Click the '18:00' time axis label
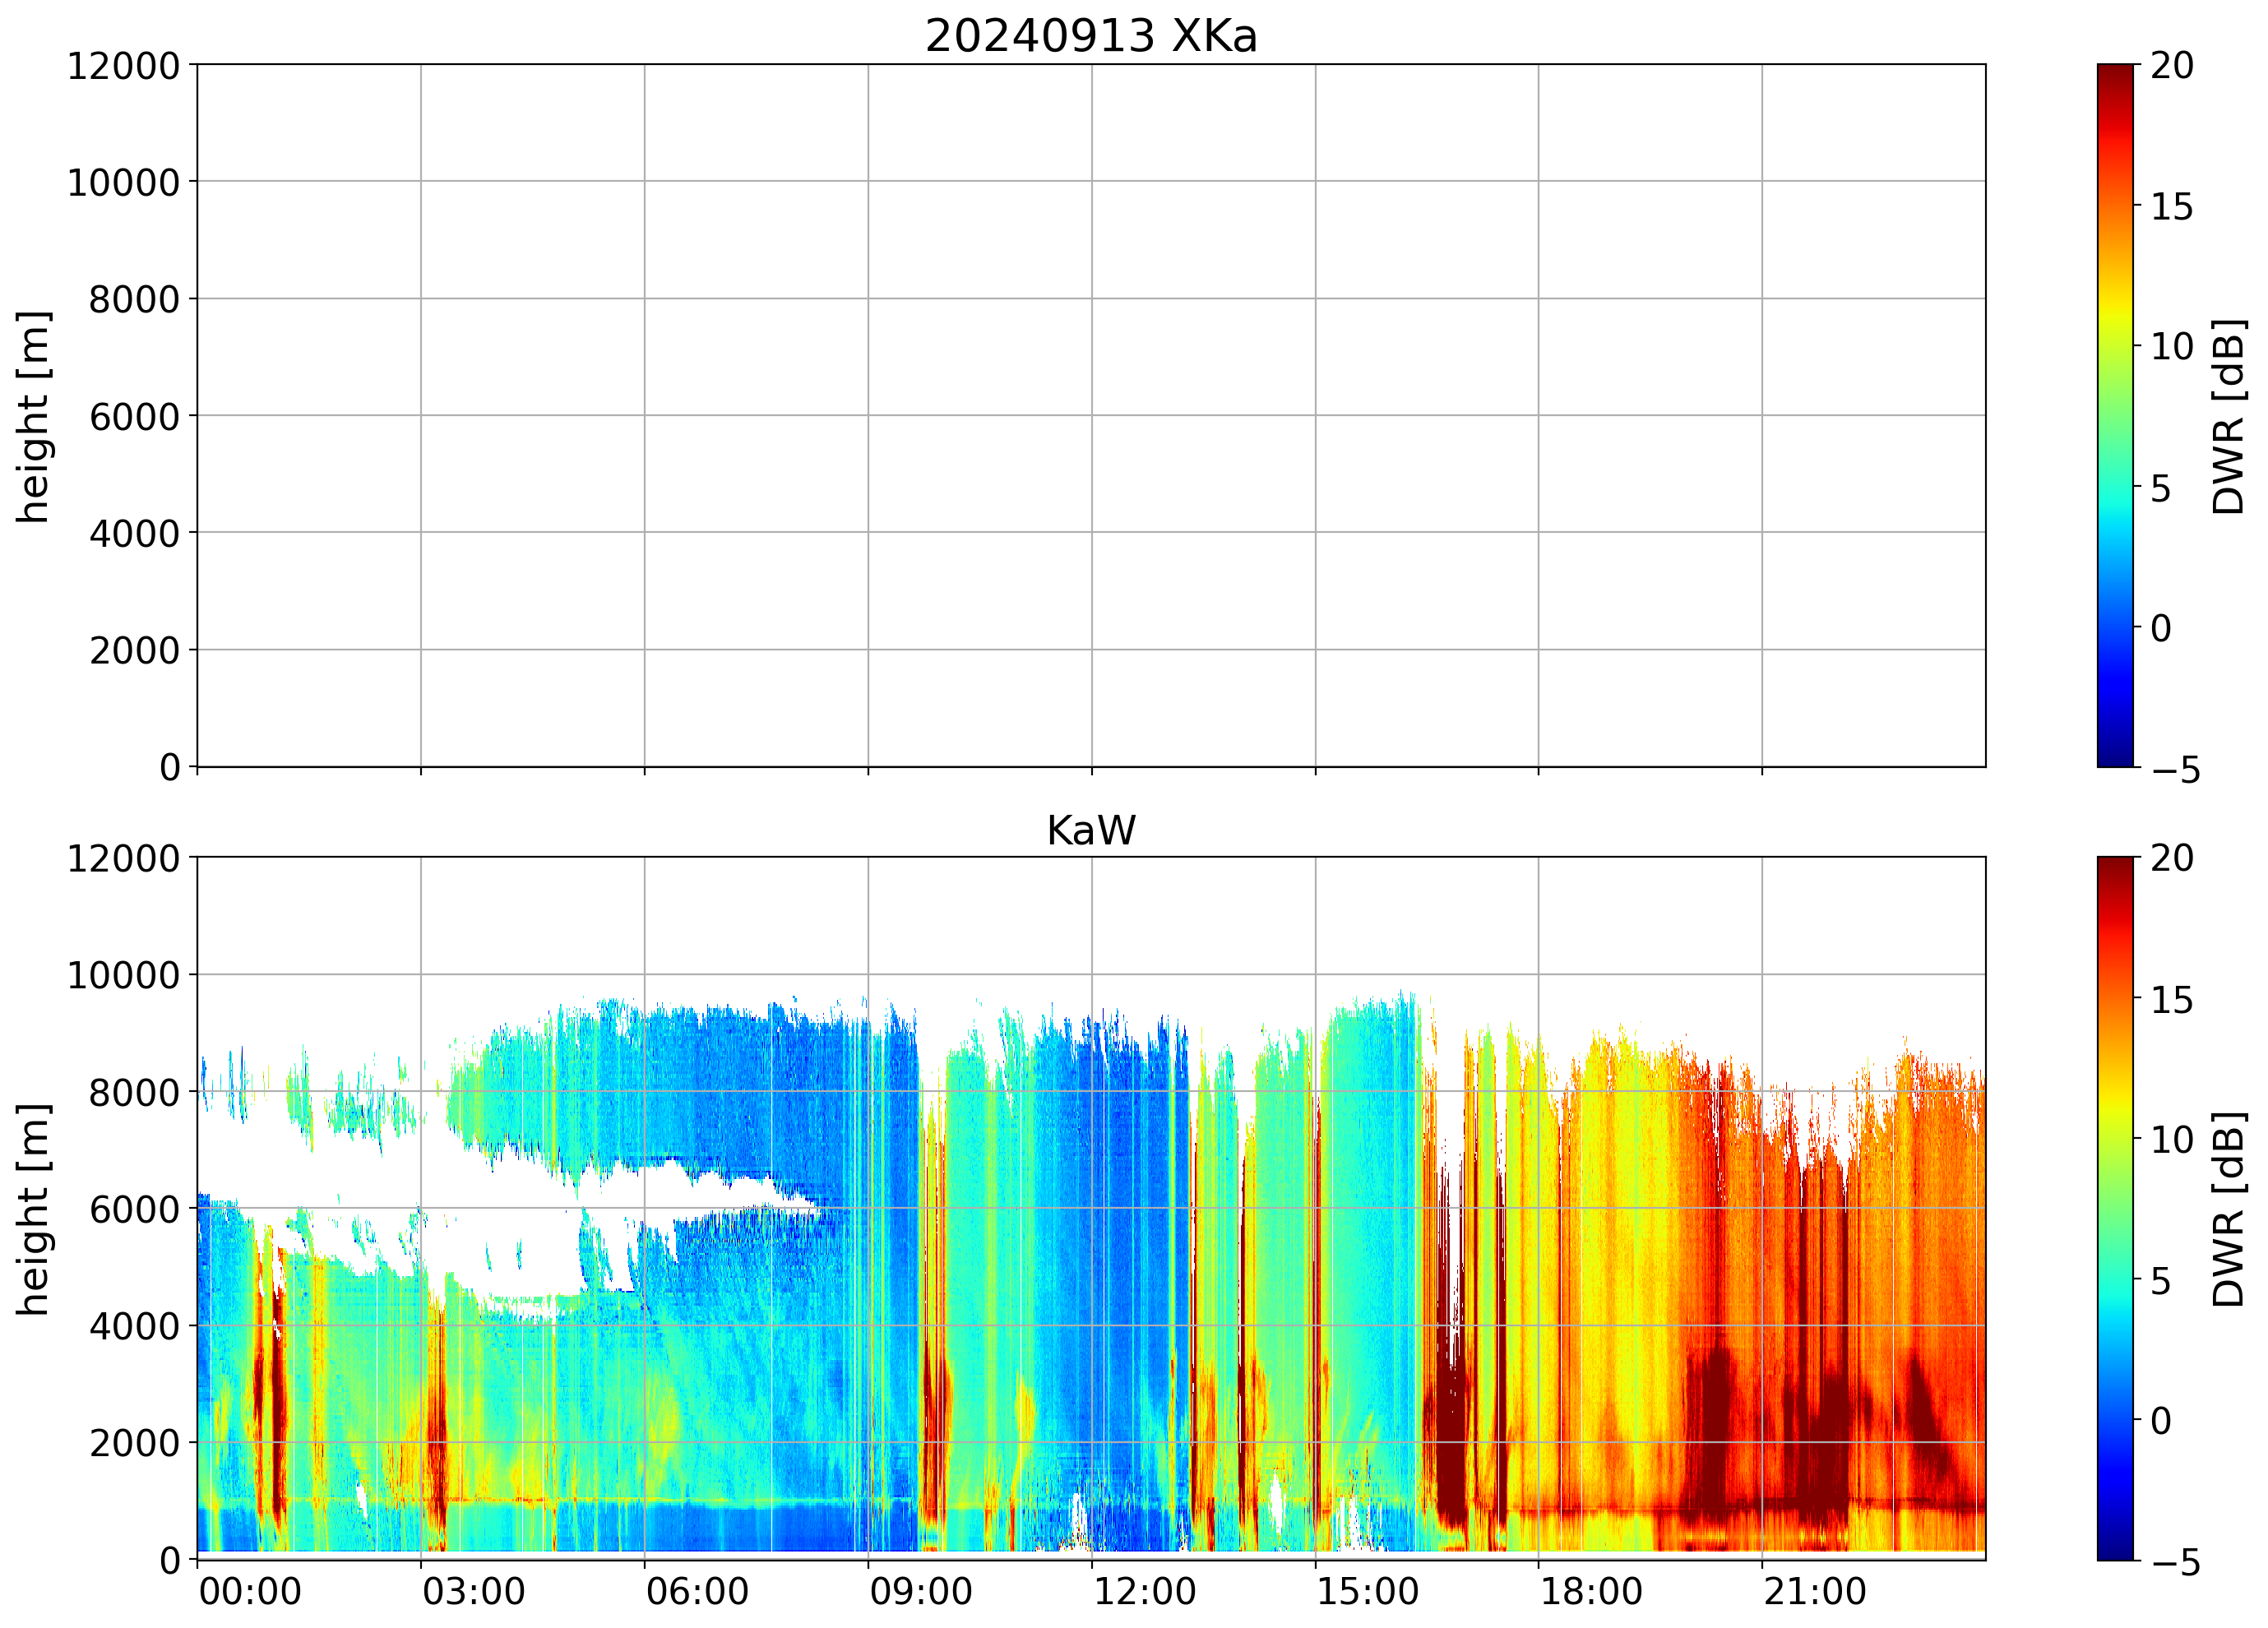 pos(1590,1591)
